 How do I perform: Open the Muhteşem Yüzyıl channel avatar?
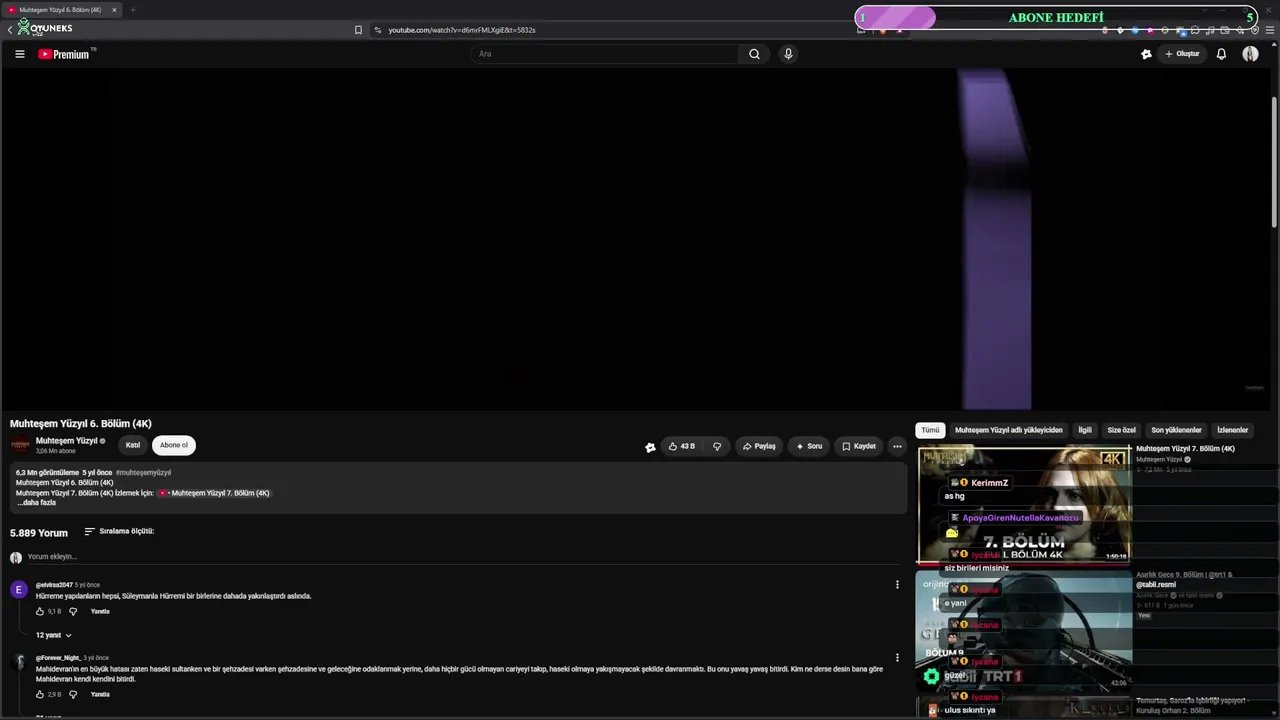[20, 445]
